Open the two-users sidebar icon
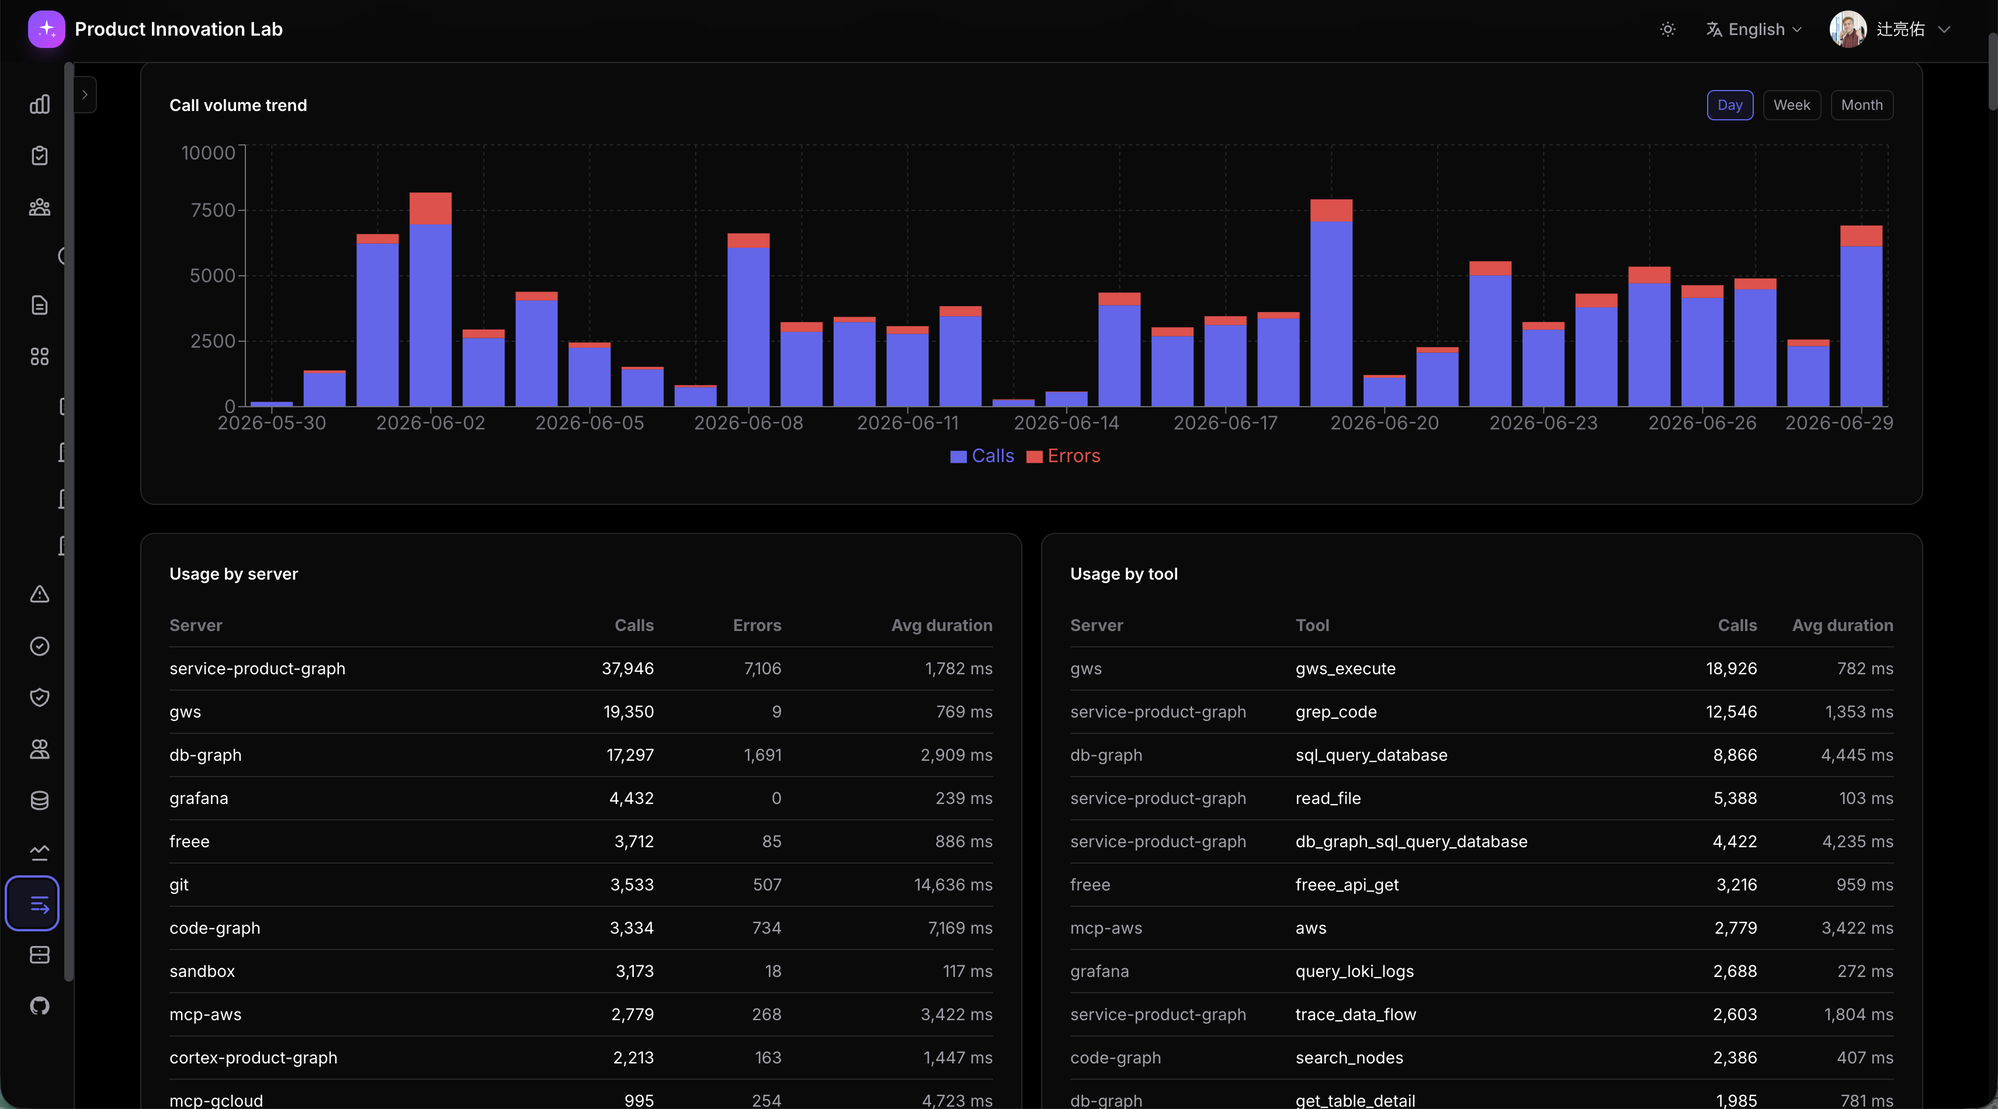Screen dimensions: 1998x1109 tap(40, 749)
